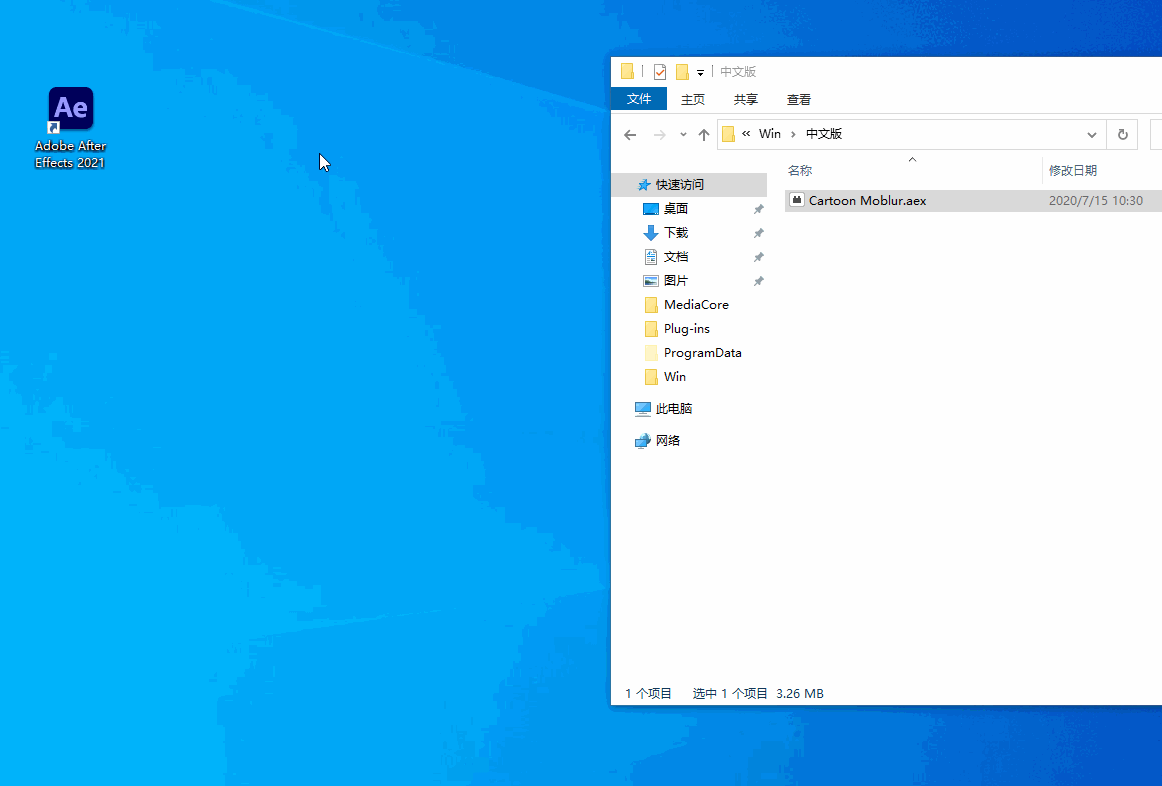This screenshot has width=1162, height=786.
Task: Expand the address bar history dropdown
Action: [x=1092, y=135]
